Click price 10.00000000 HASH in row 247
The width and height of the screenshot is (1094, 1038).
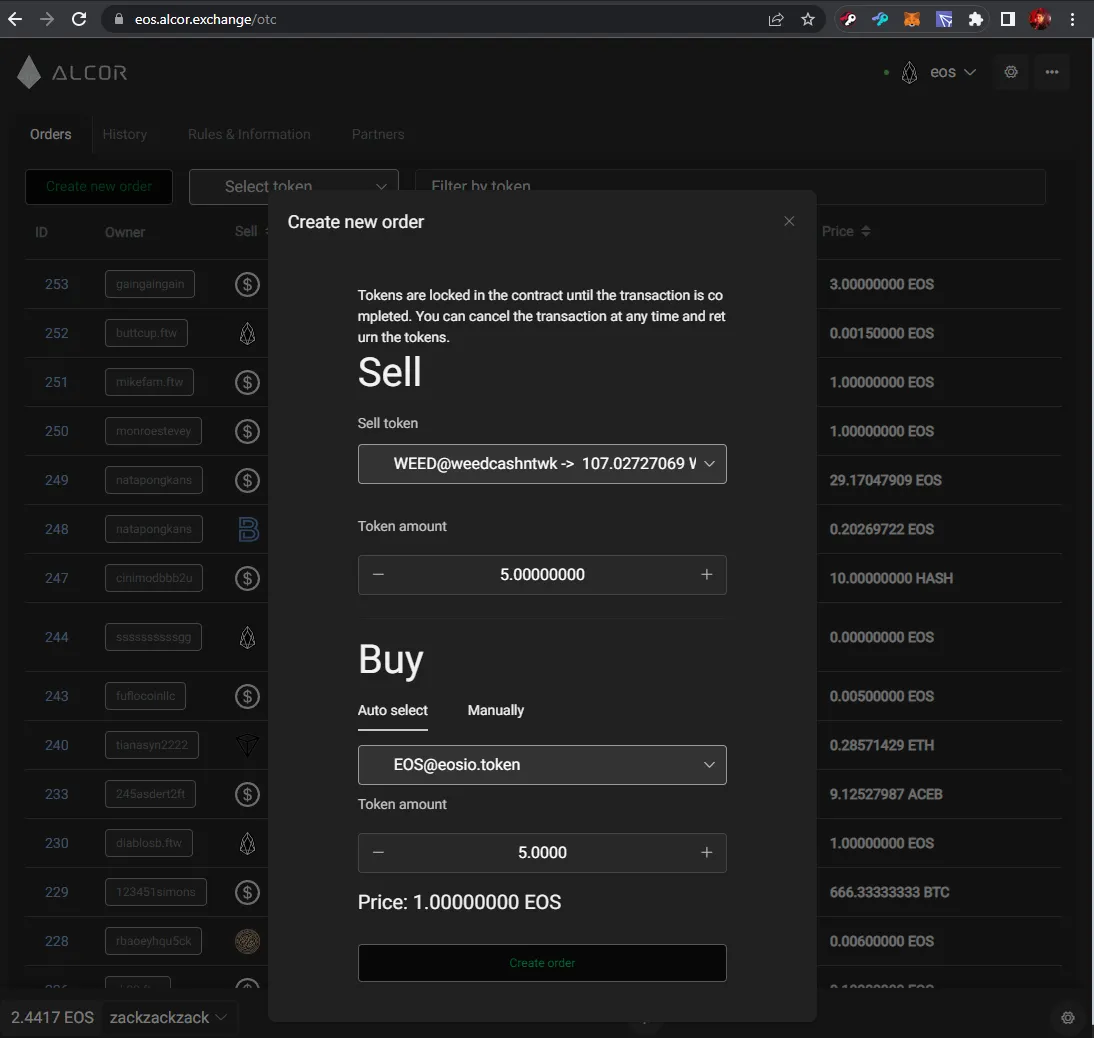pyautogui.click(x=891, y=578)
